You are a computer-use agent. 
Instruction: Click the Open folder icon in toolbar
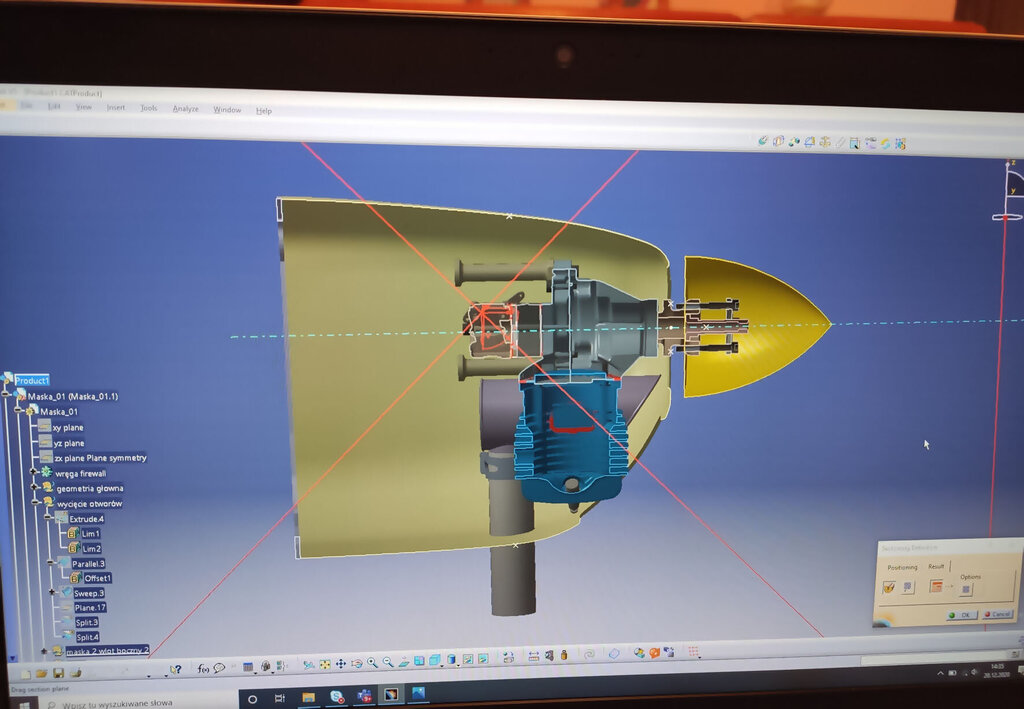(x=41, y=673)
